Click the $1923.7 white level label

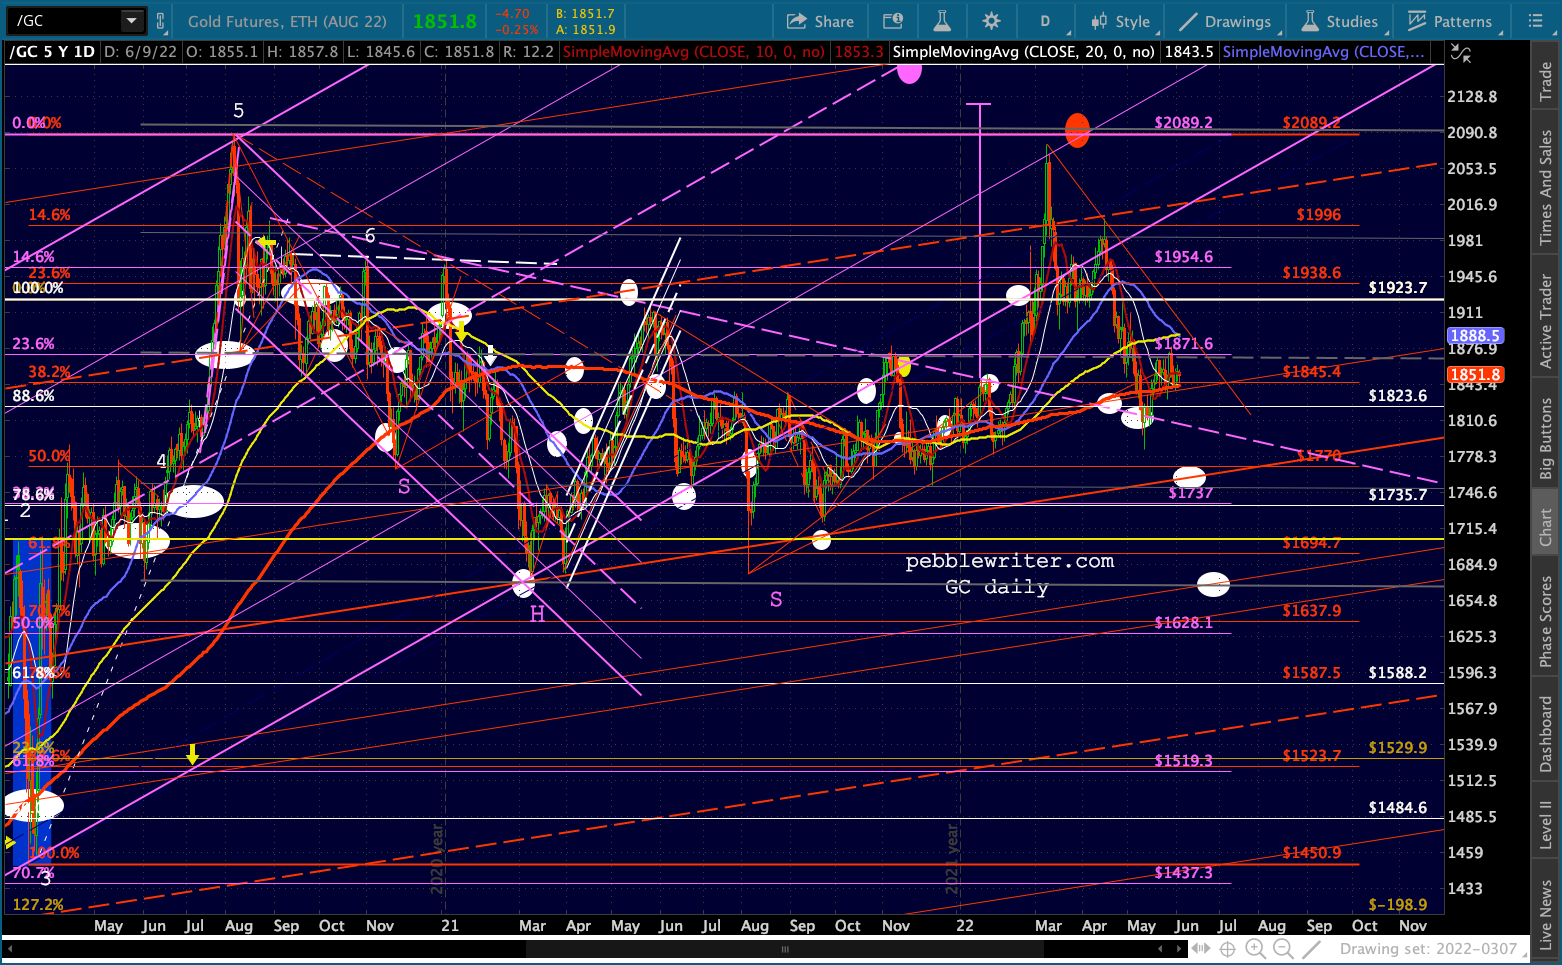(1397, 288)
